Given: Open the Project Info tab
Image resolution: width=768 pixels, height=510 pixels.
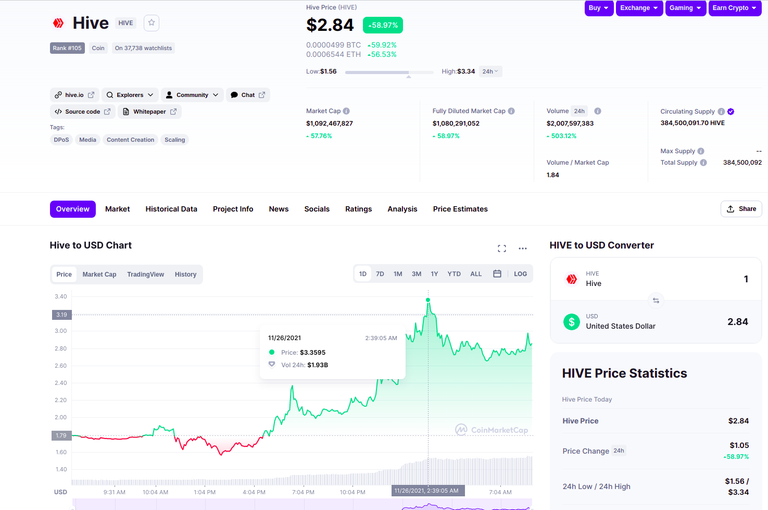Looking at the screenshot, I should point(233,209).
